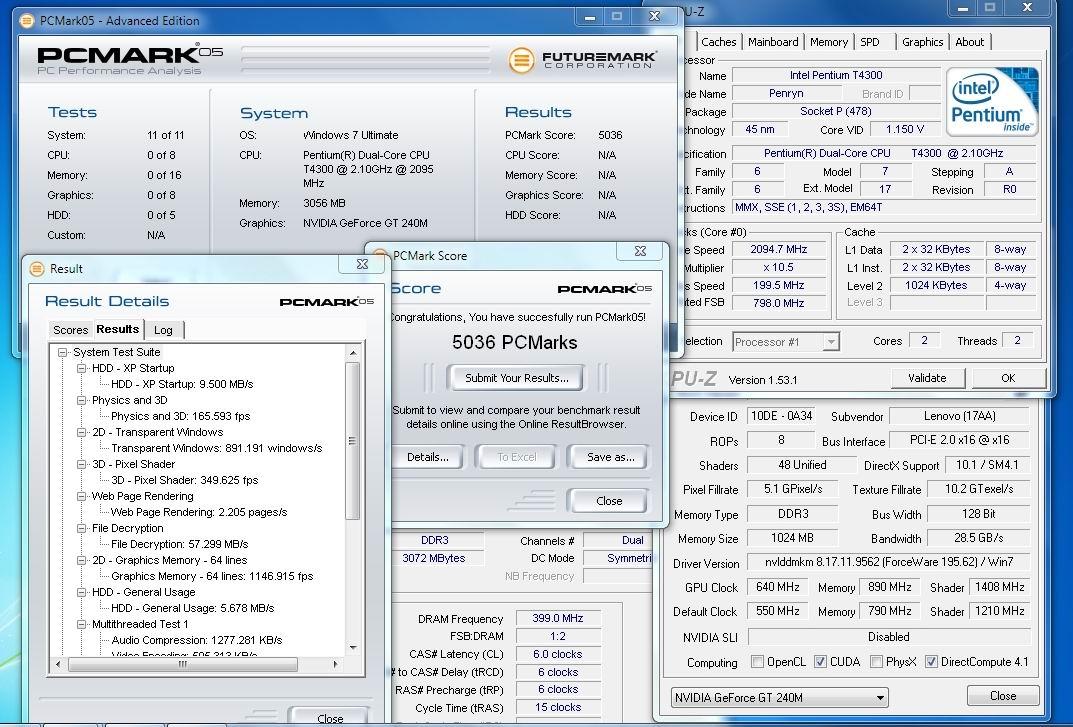Click the Details... button
This screenshot has height=727, width=1073.
tap(428, 457)
